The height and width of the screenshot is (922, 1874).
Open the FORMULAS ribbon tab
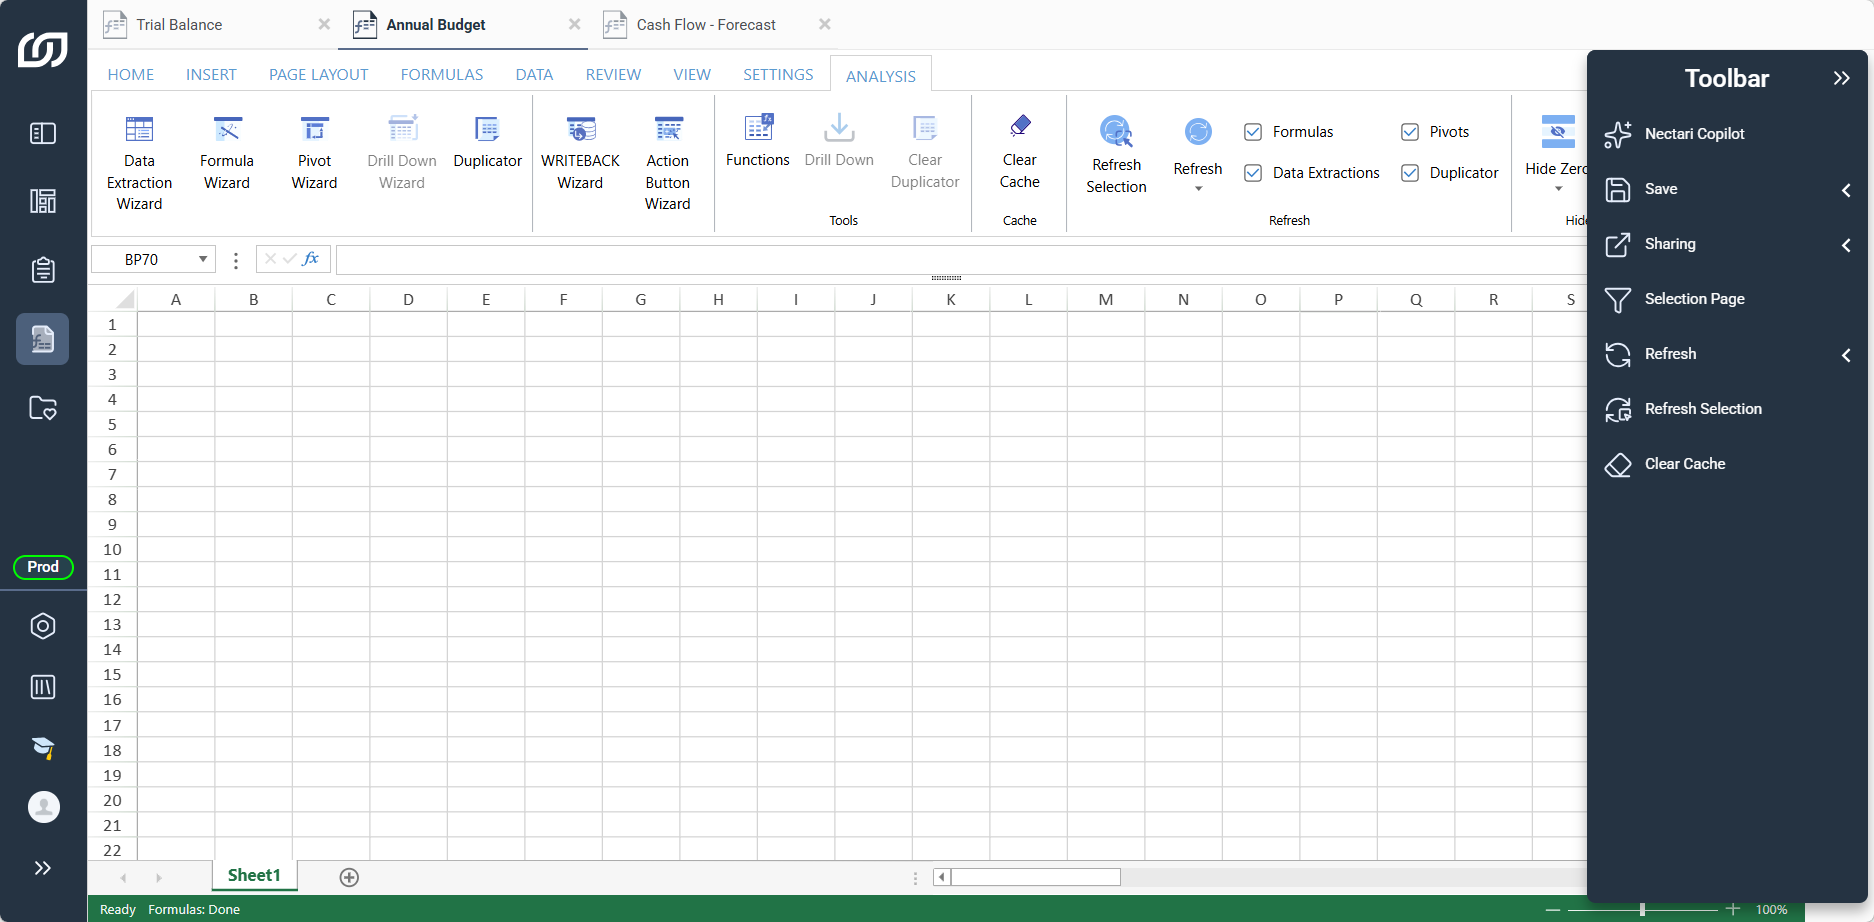pyautogui.click(x=442, y=75)
